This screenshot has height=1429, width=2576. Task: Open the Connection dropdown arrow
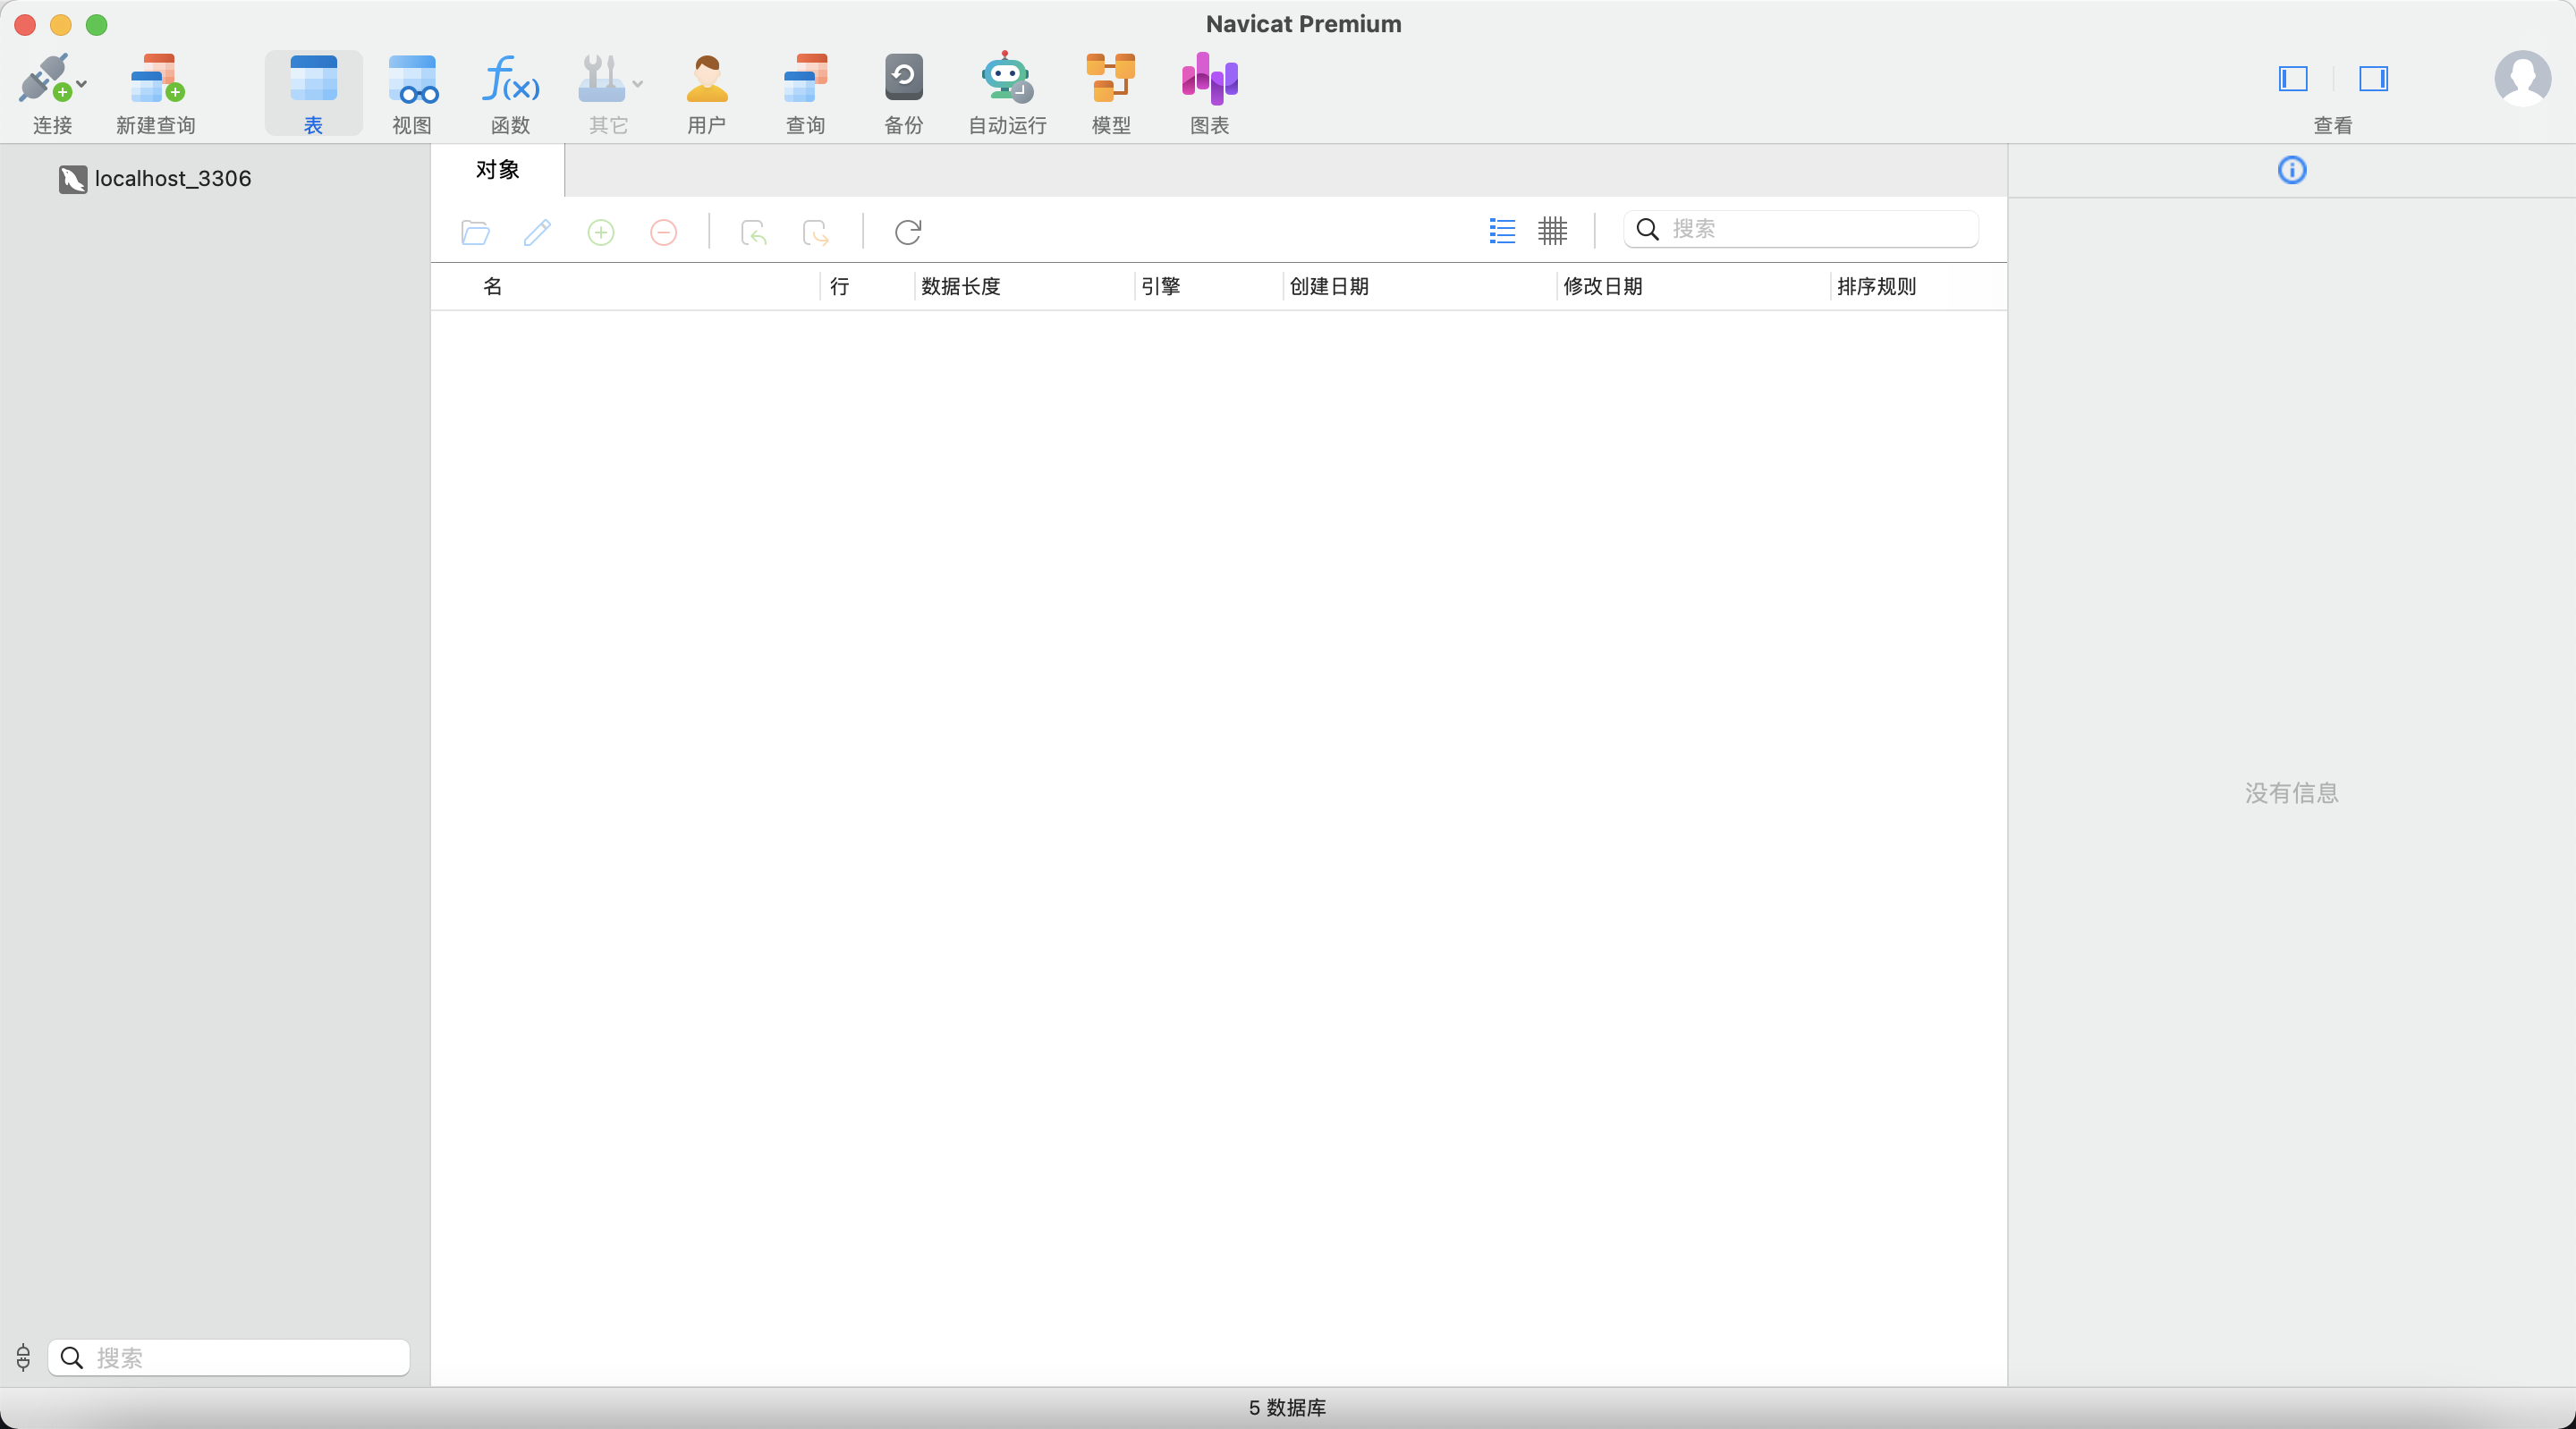pyautogui.click(x=82, y=84)
